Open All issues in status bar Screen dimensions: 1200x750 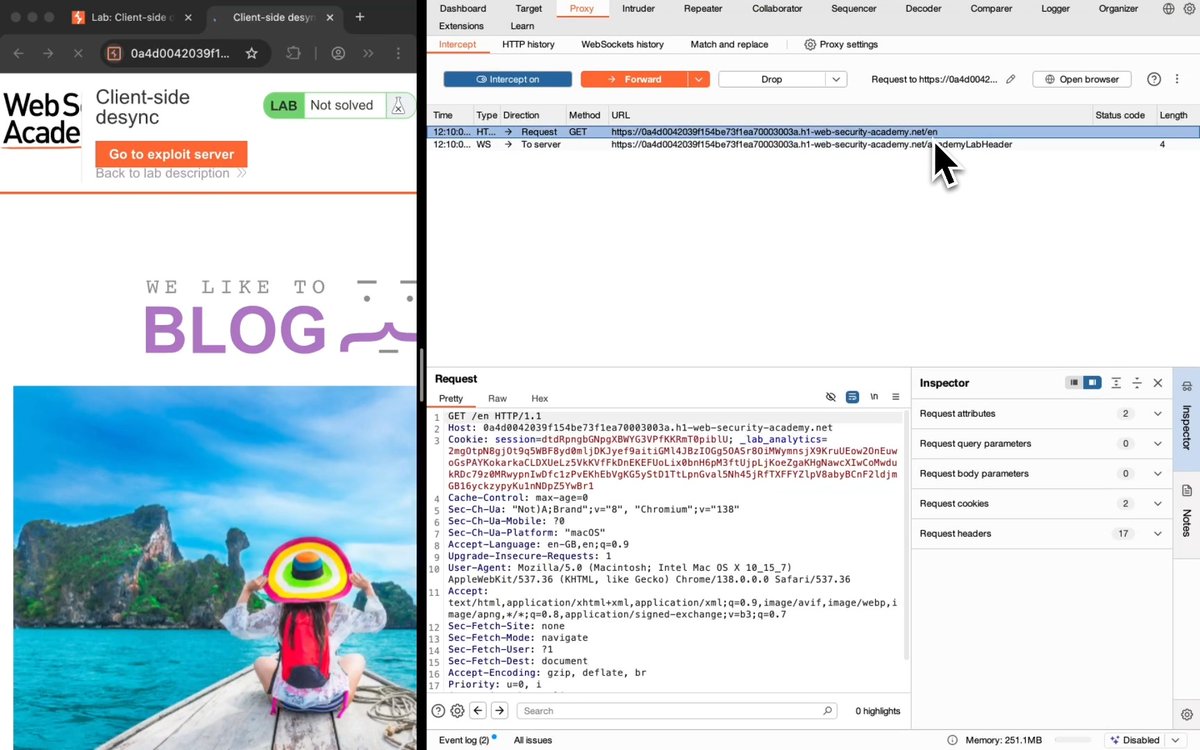(x=533, y=740)
